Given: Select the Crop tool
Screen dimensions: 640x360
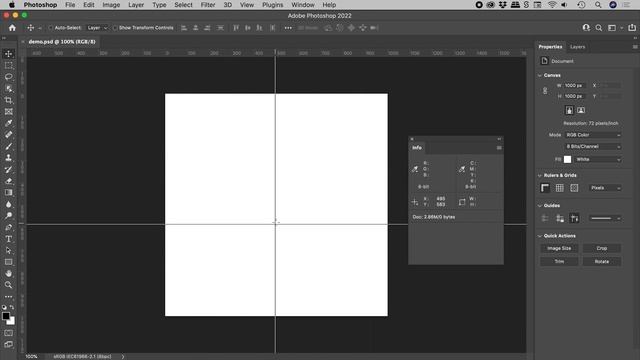Looking at the screenshot, I should pos(9,100).
